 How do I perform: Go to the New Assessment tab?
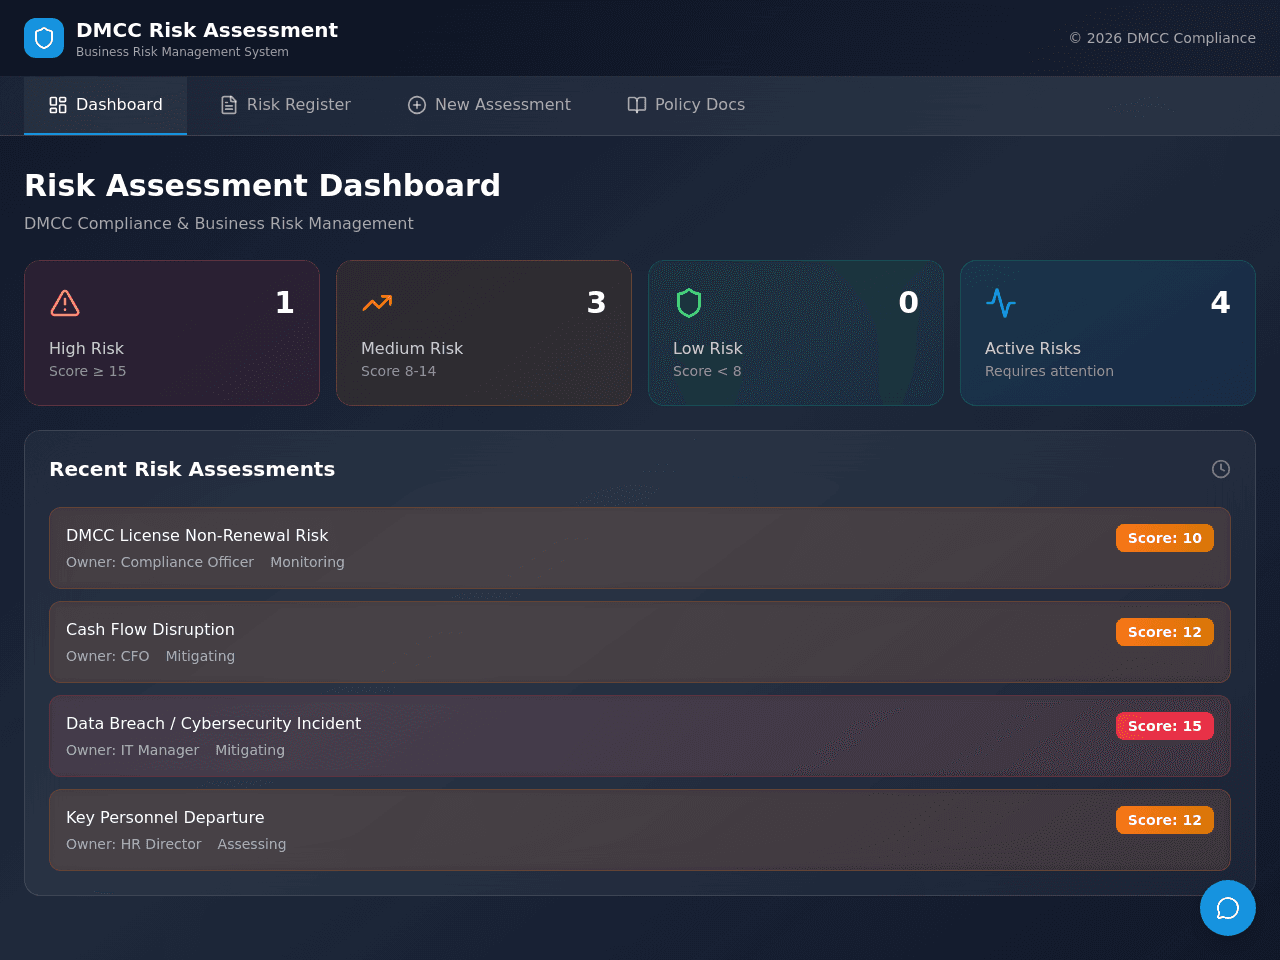click(x=489, y=105)
